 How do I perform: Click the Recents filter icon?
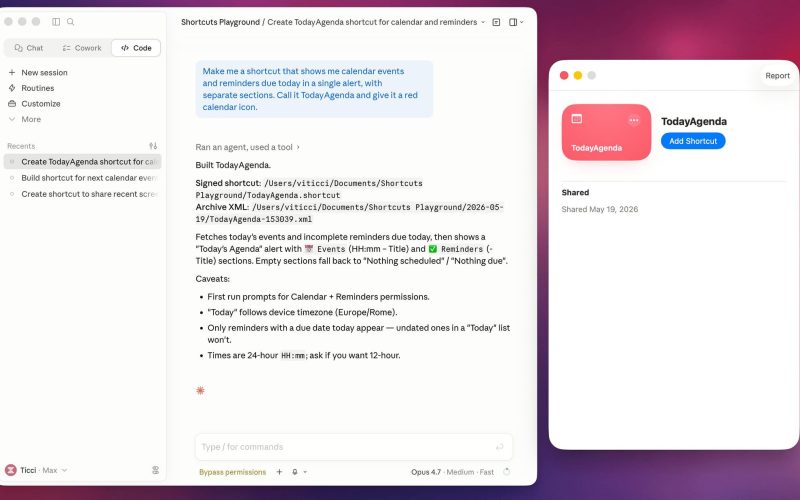pyautogui.click(x=153, y=146)
